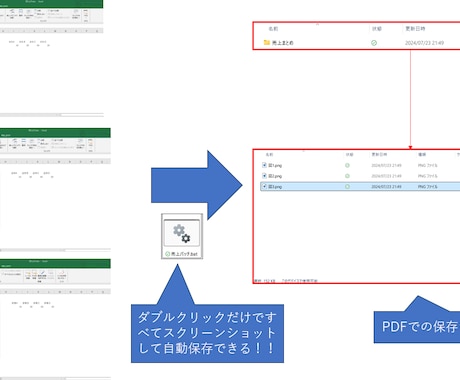This screenshot has height=380, width=460.
Task: Click the 図1.png file name
Action: coord(275,165)
